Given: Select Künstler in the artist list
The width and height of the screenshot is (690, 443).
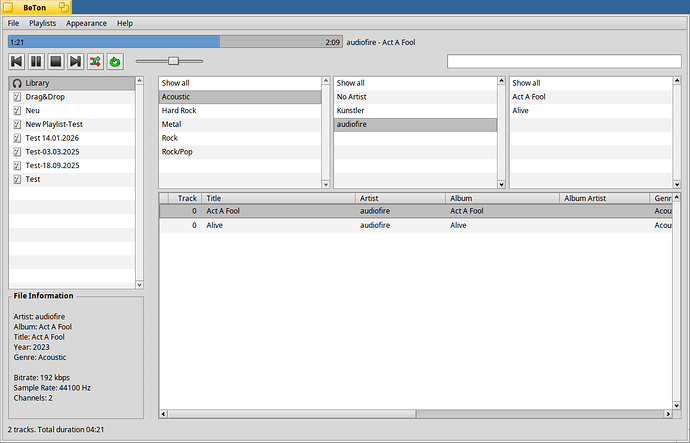Looking at the screenshot, I should click(351, 110).
